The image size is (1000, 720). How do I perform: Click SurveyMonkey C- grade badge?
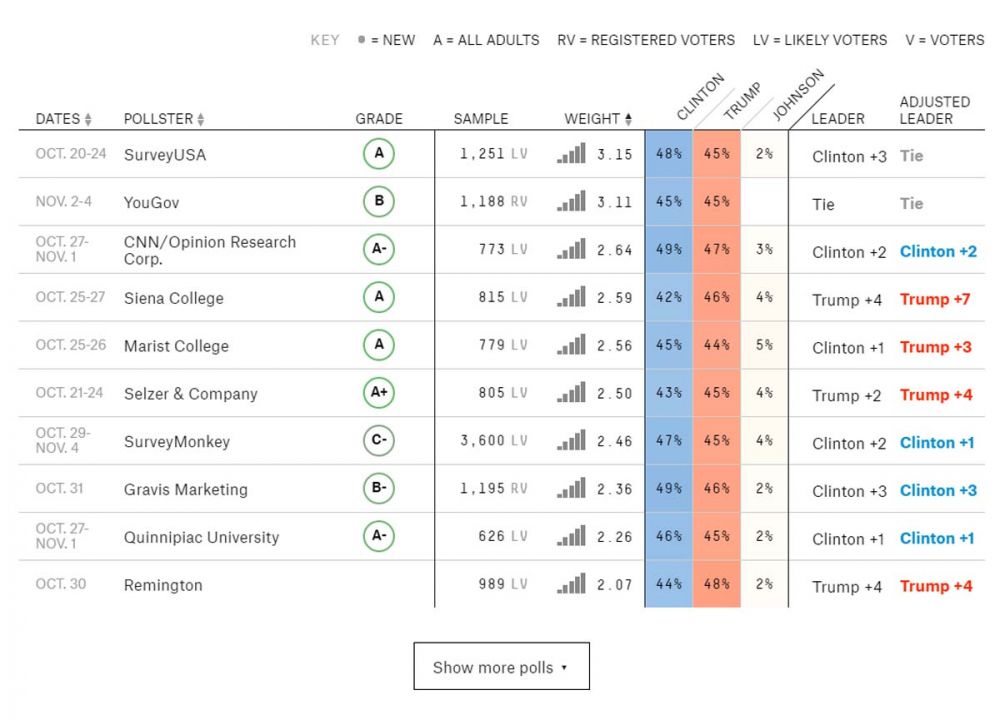coord(379,441)
